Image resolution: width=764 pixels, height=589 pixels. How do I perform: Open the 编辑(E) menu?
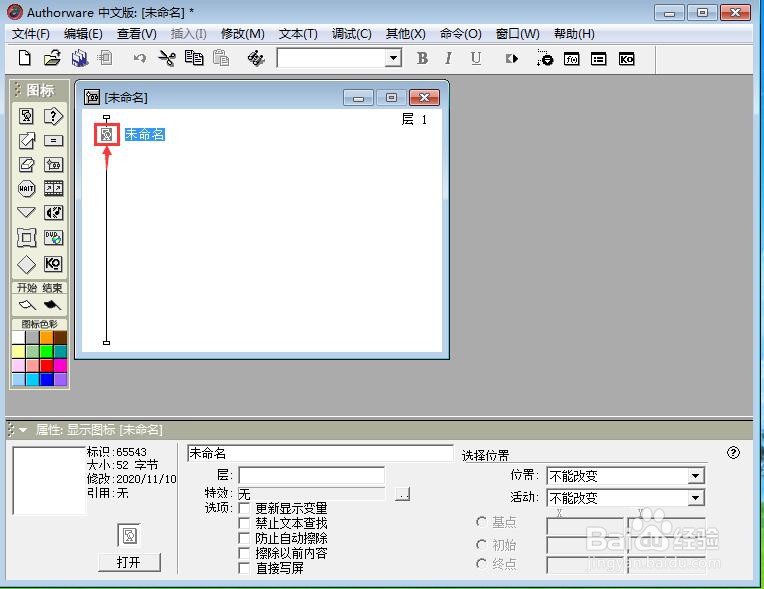pyautogui.click(x=83, y=34)
